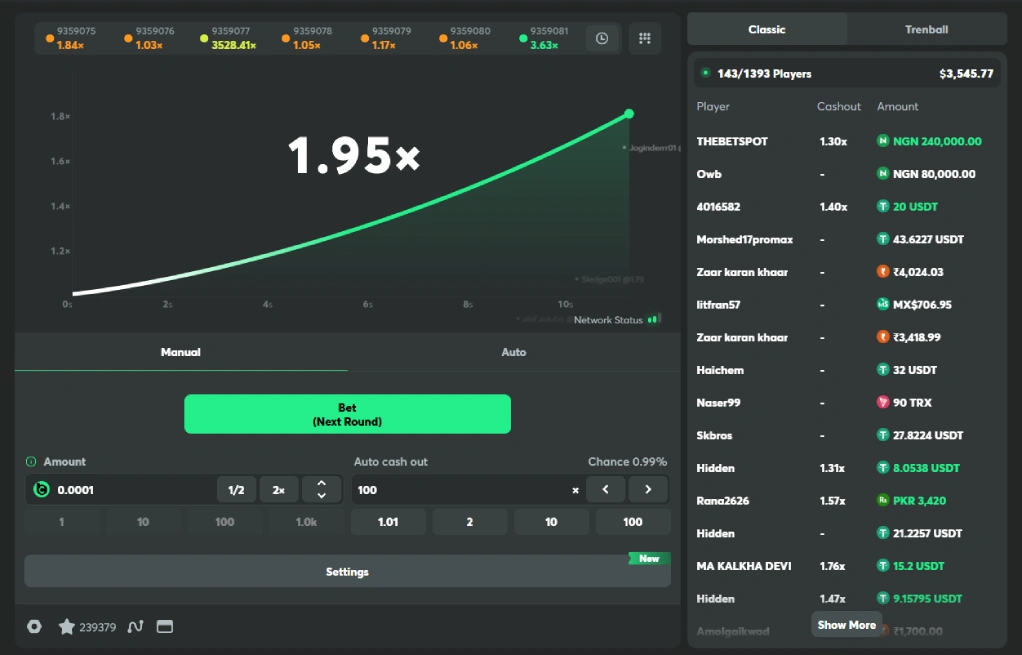Viewport: 1022px width, 655px height.
Task: Click the Network Status signal bars
Action: pos(655,319)
